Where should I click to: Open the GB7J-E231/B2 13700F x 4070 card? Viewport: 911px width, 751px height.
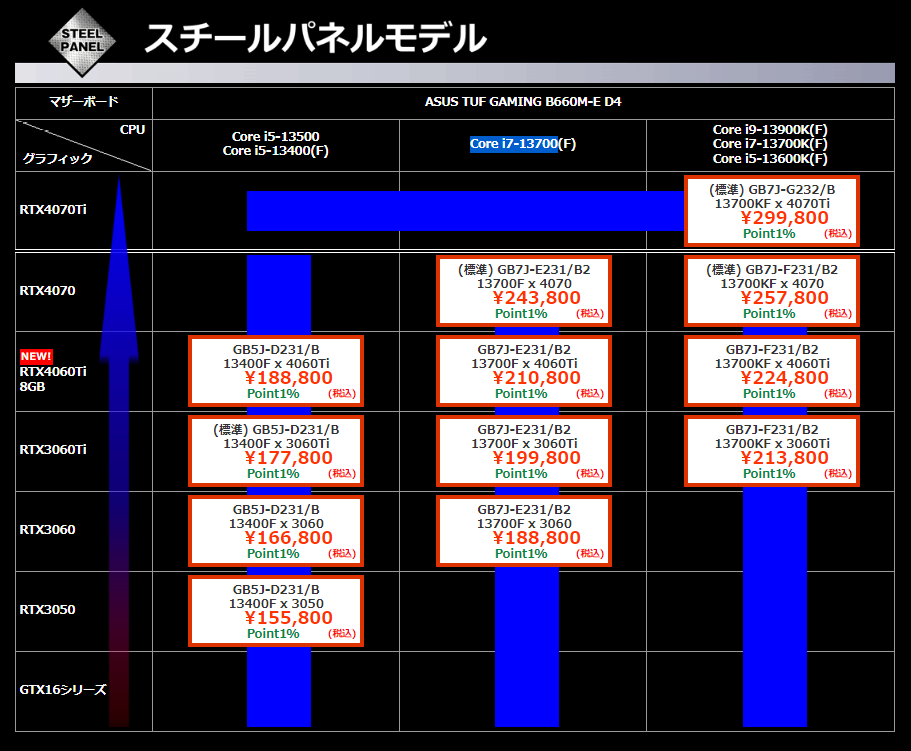click(x=523, y=291)
